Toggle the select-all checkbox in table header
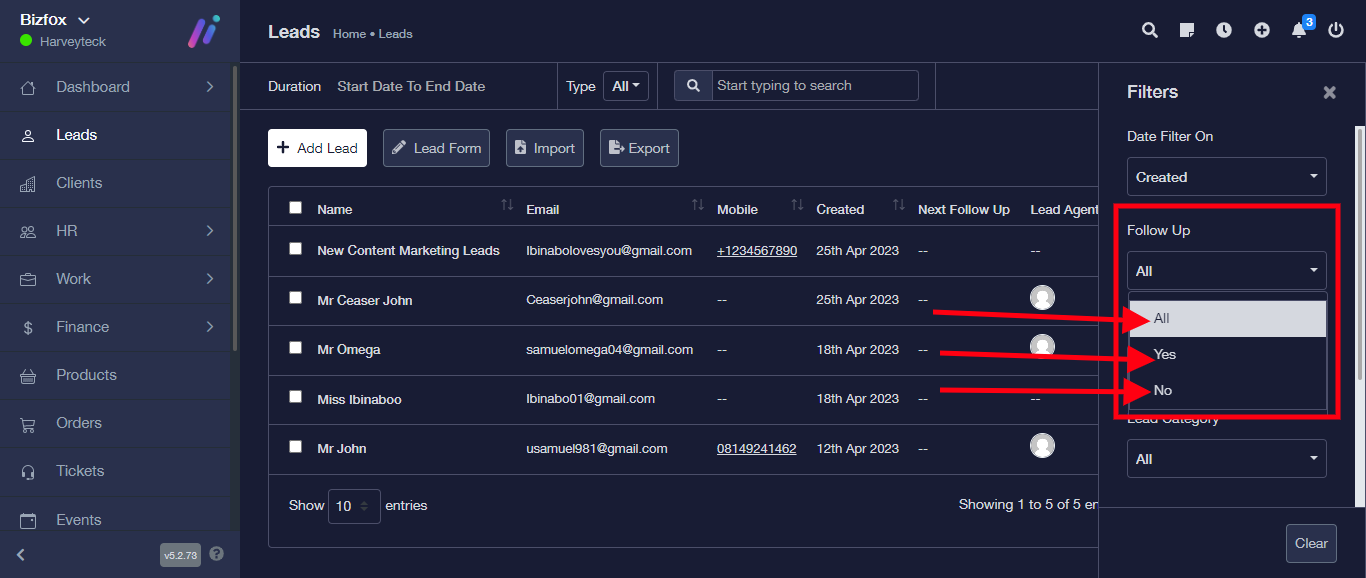1366x578 pixels. (x=295, y=208)
